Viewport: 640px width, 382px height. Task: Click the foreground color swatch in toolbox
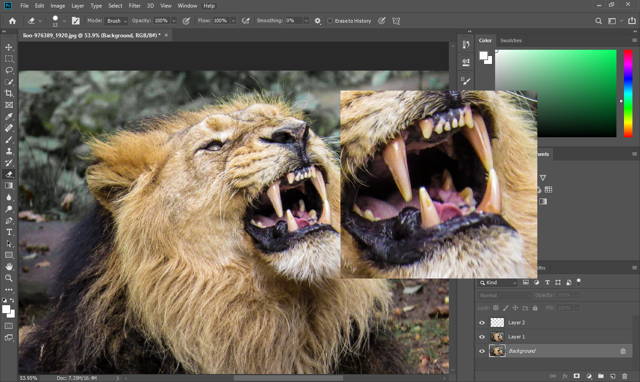(6, 309)
